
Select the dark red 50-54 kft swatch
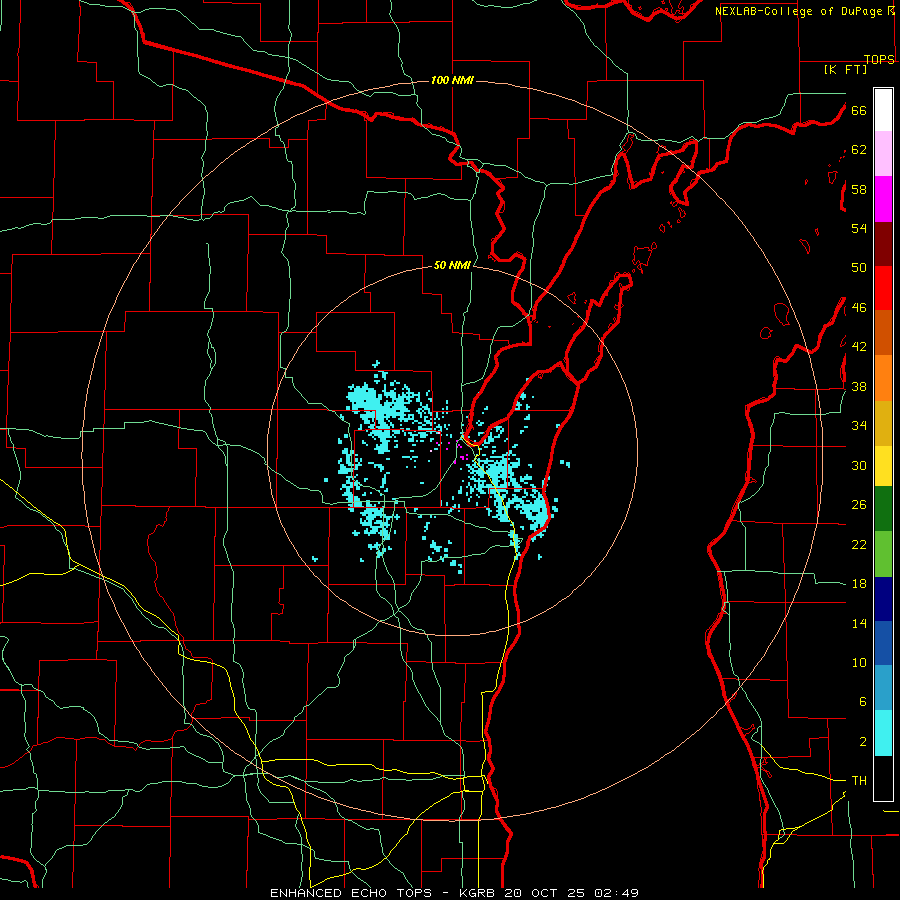pos(883,245)
